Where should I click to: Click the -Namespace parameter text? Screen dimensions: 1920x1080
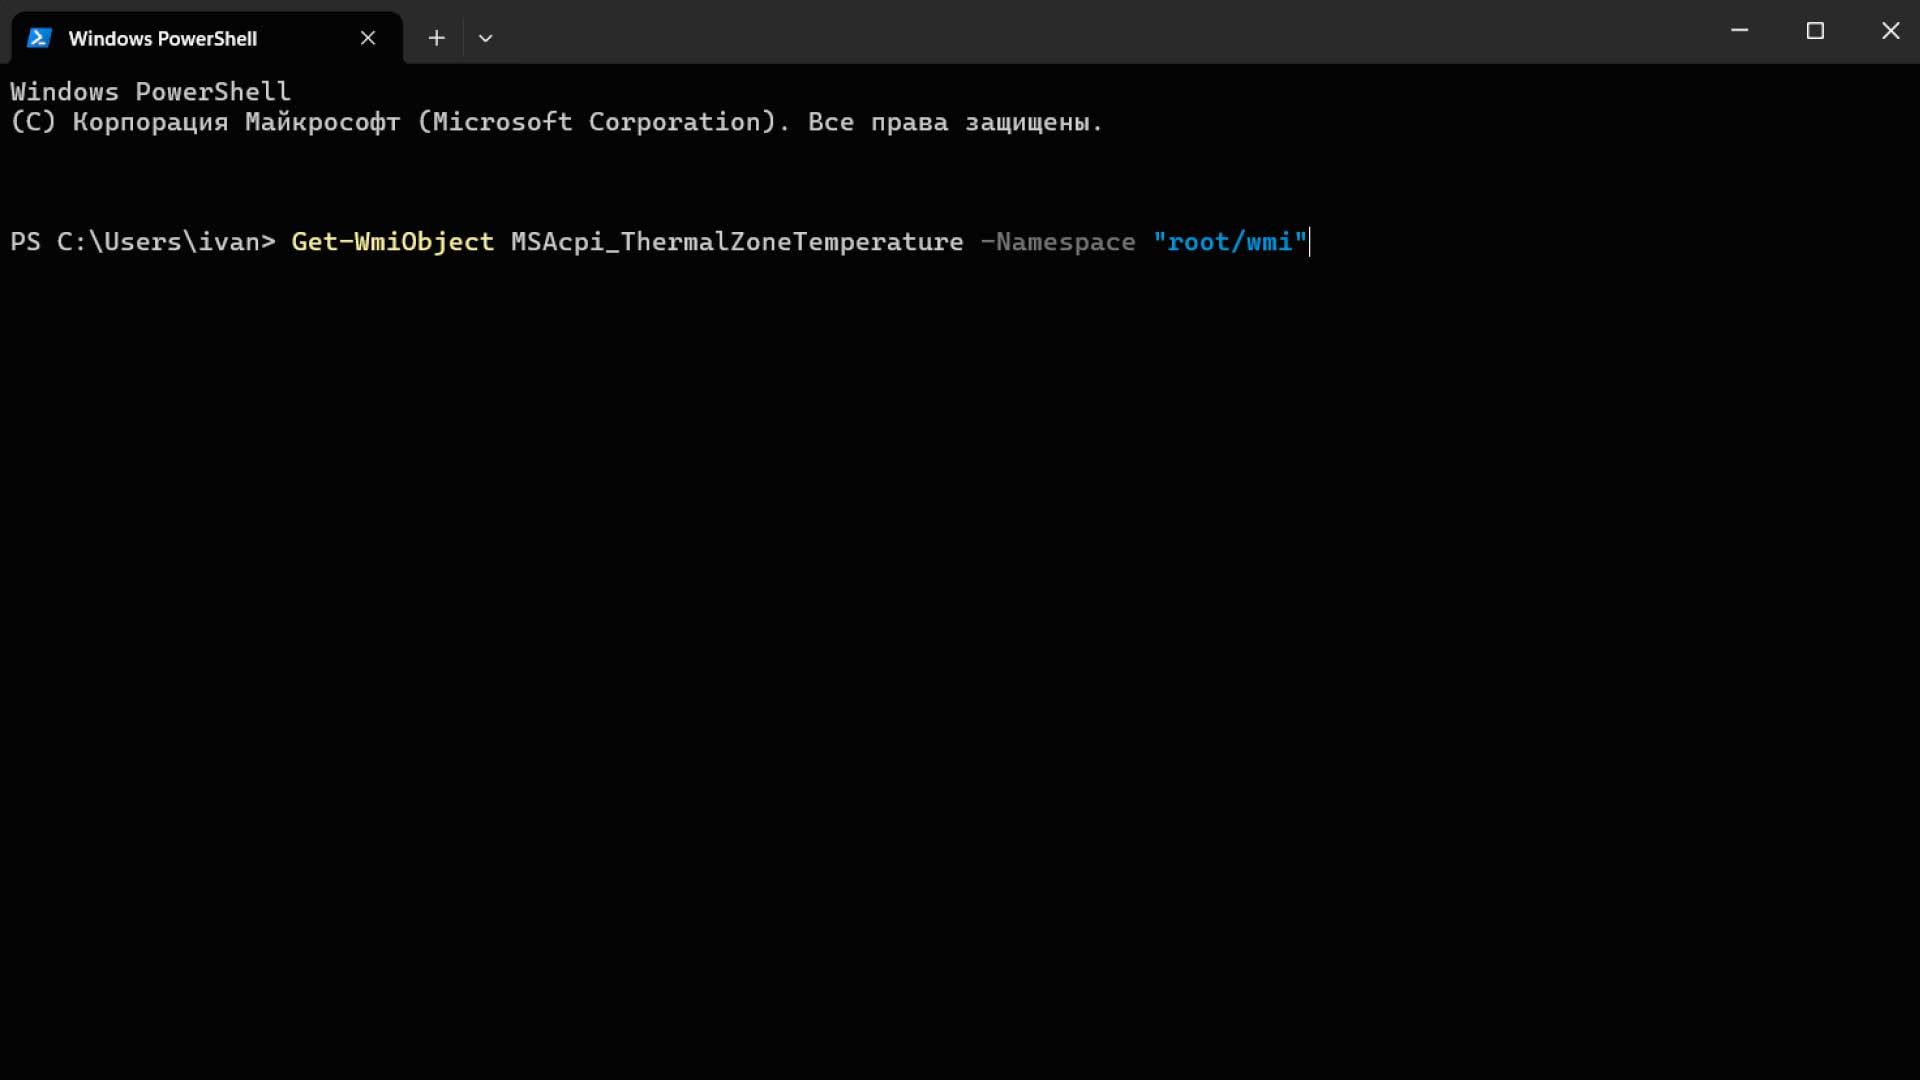[1058, 242]
